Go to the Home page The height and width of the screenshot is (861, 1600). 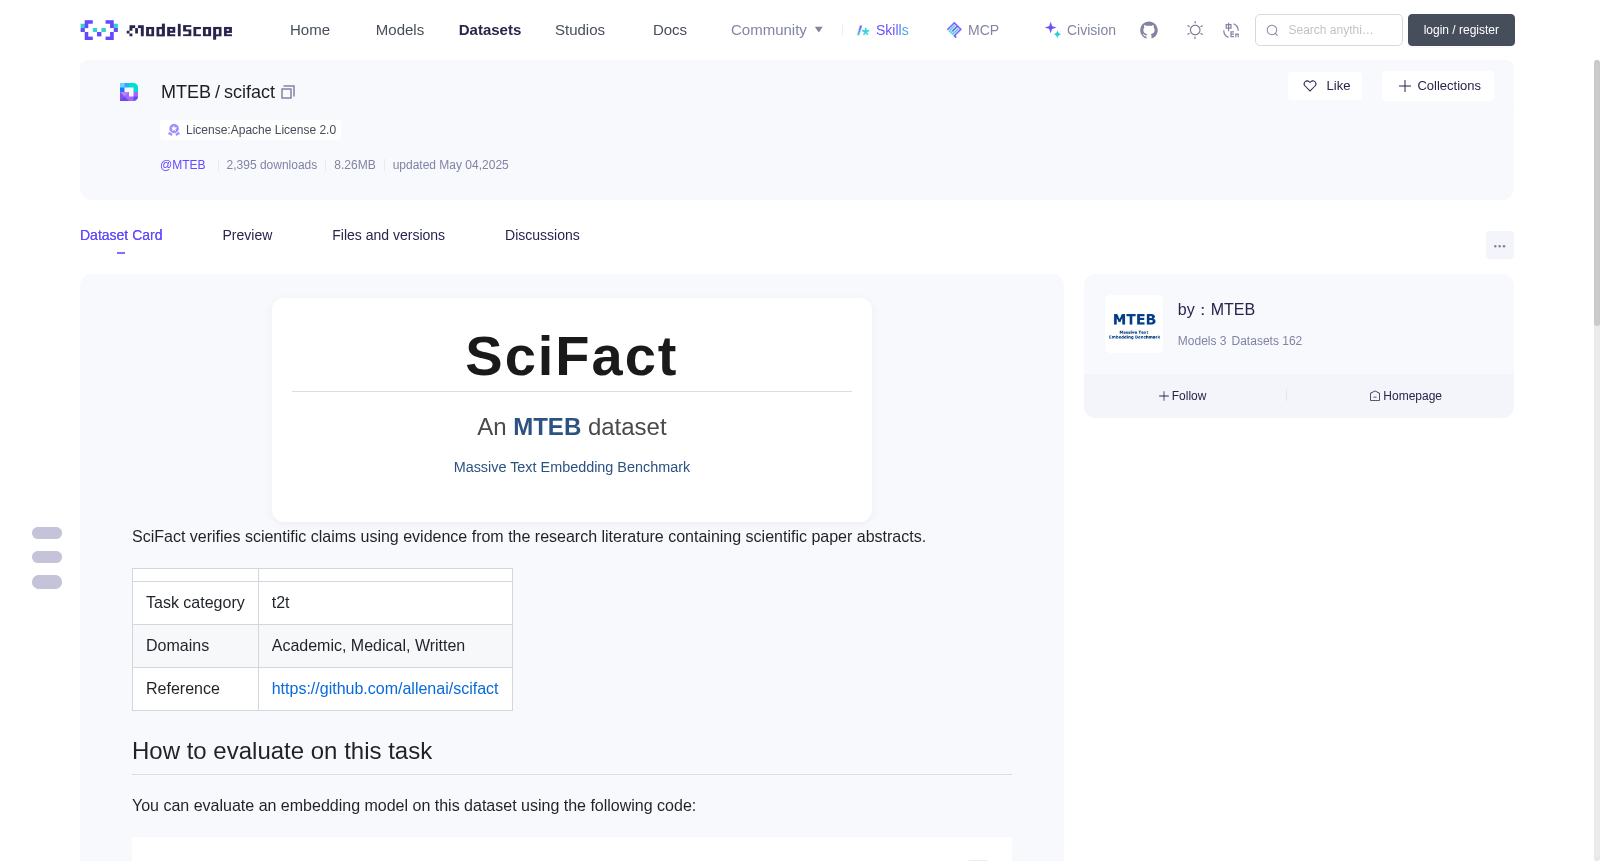click(x=310, y=30)
